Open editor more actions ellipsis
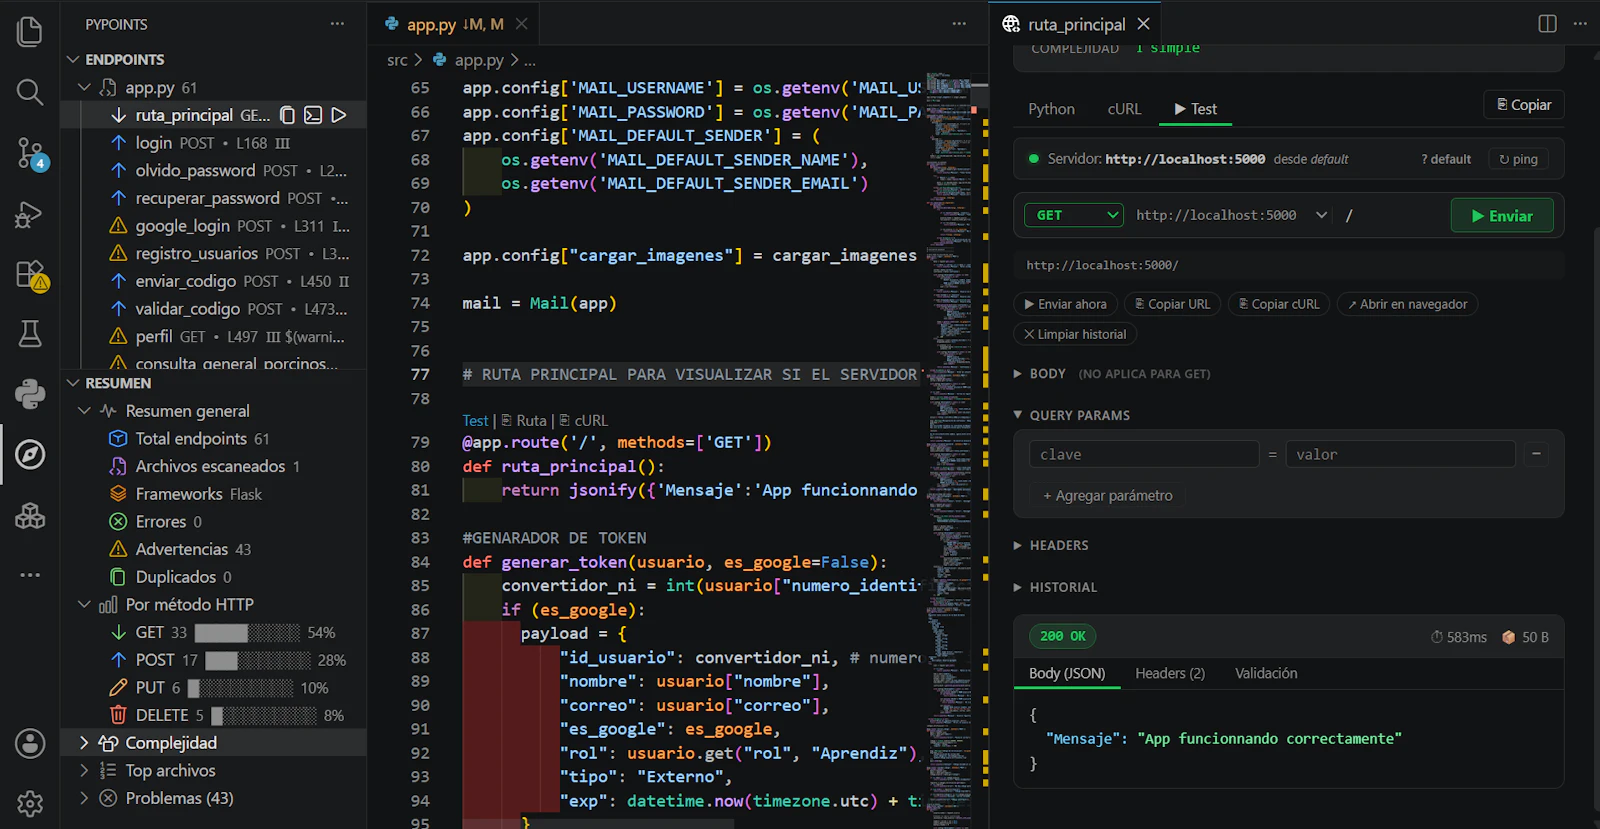 [959, 24]
